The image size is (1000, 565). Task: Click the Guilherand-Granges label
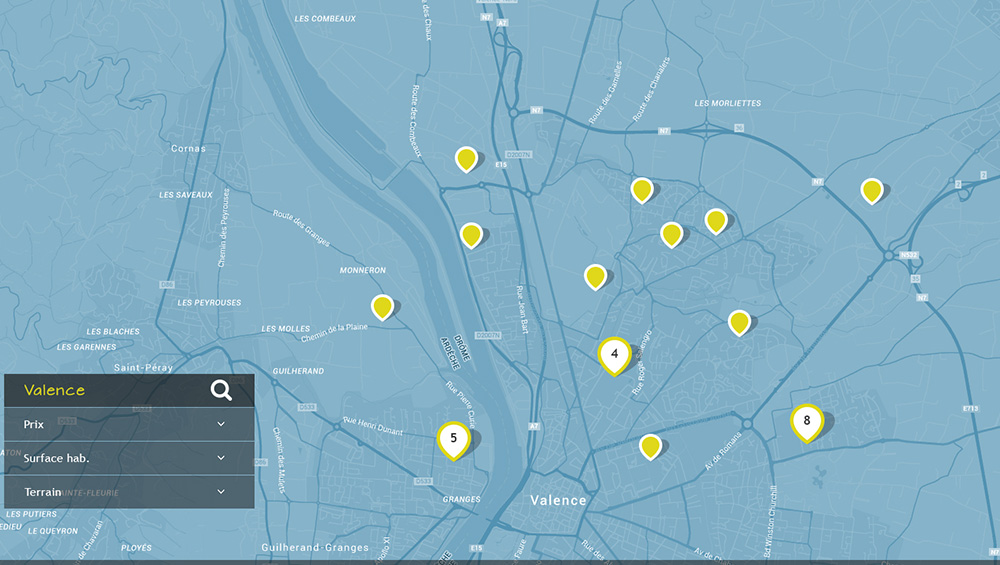coord(315,547)
